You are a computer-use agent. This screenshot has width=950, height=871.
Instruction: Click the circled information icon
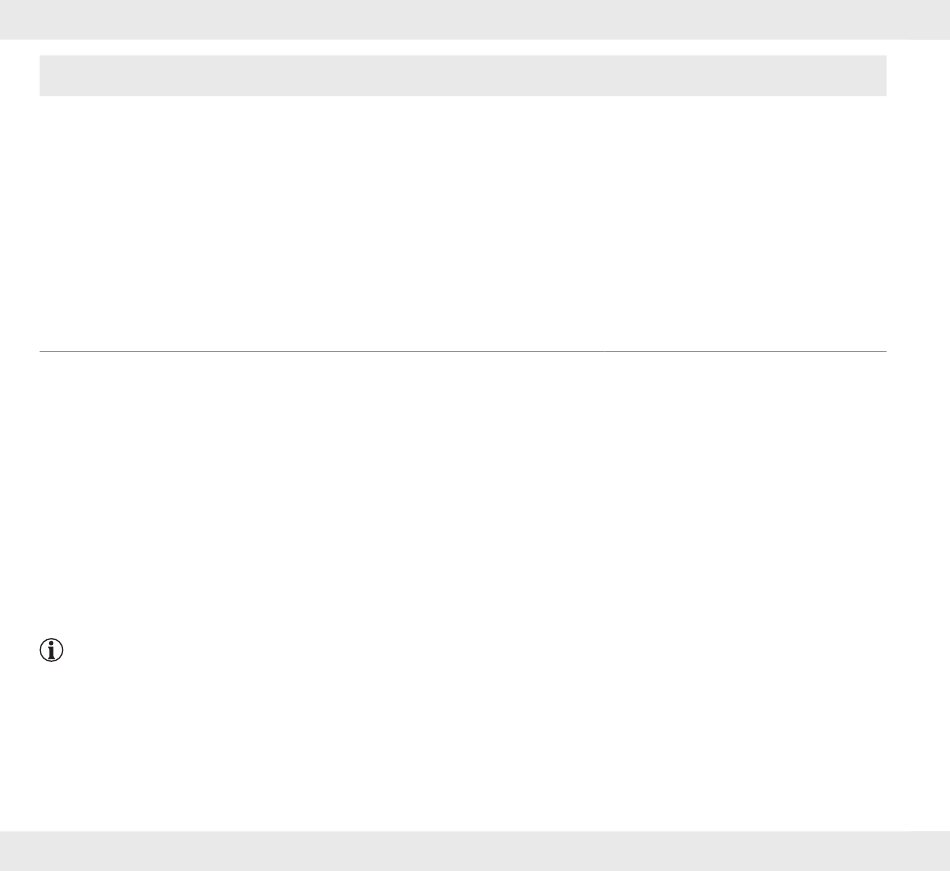click(51, 650)
